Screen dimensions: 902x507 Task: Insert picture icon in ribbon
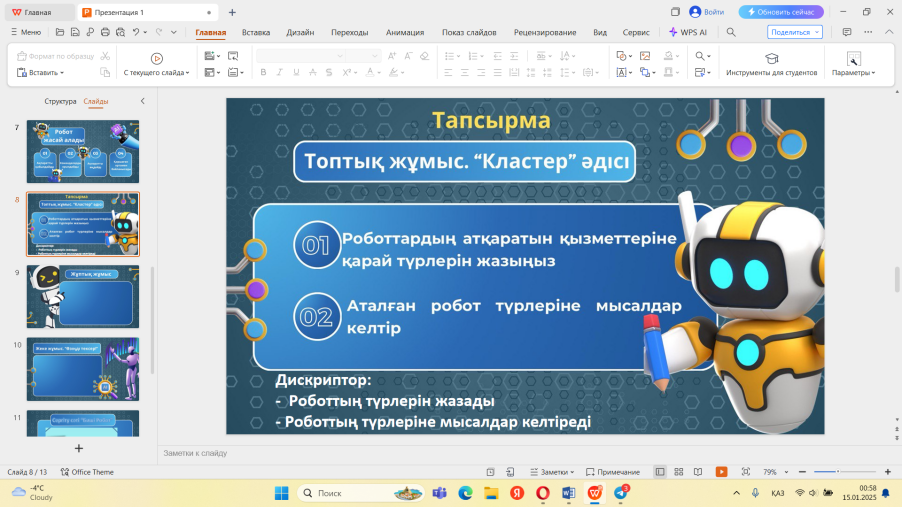tap(645, 56)
